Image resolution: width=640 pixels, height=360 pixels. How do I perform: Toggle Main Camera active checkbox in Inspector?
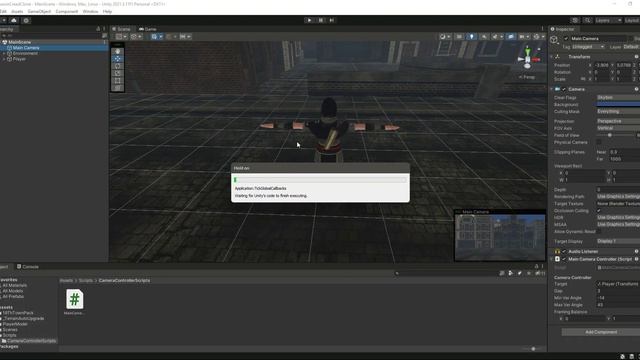click(566, 38)
